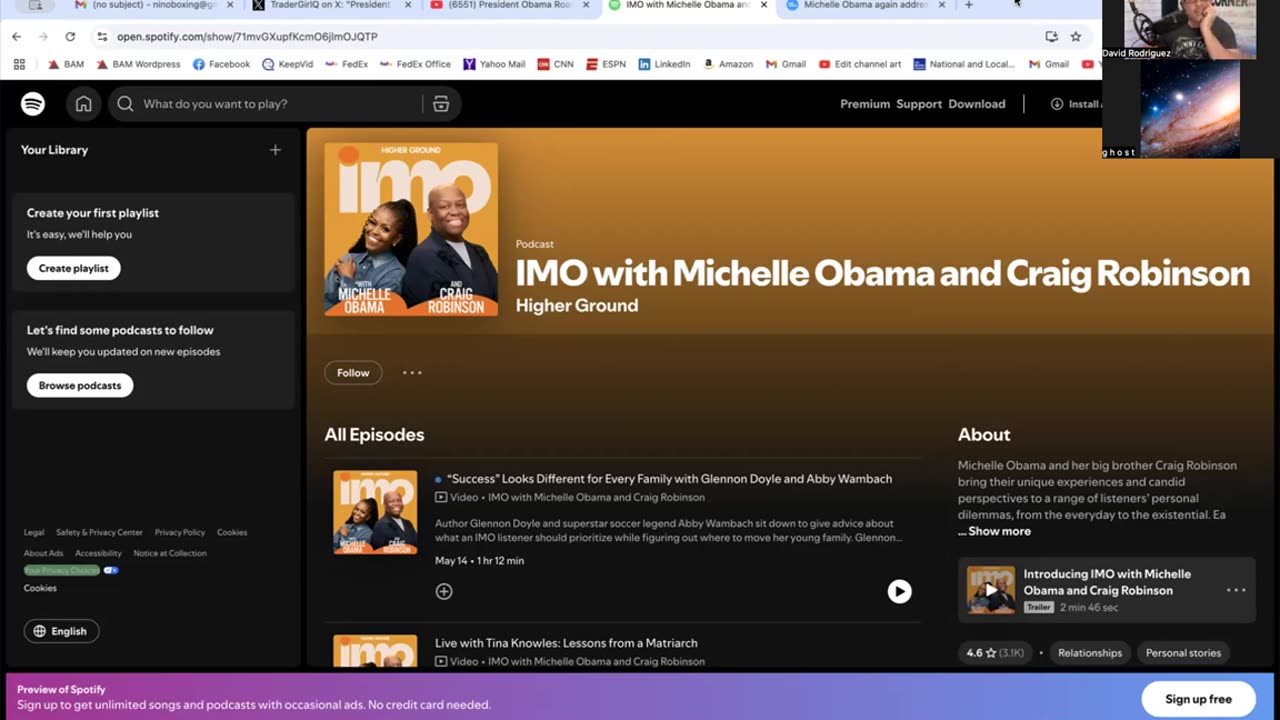Follow the IMO podcast
The width and height of the screenshot is (1280, 720).
click(x=353, y=373)
